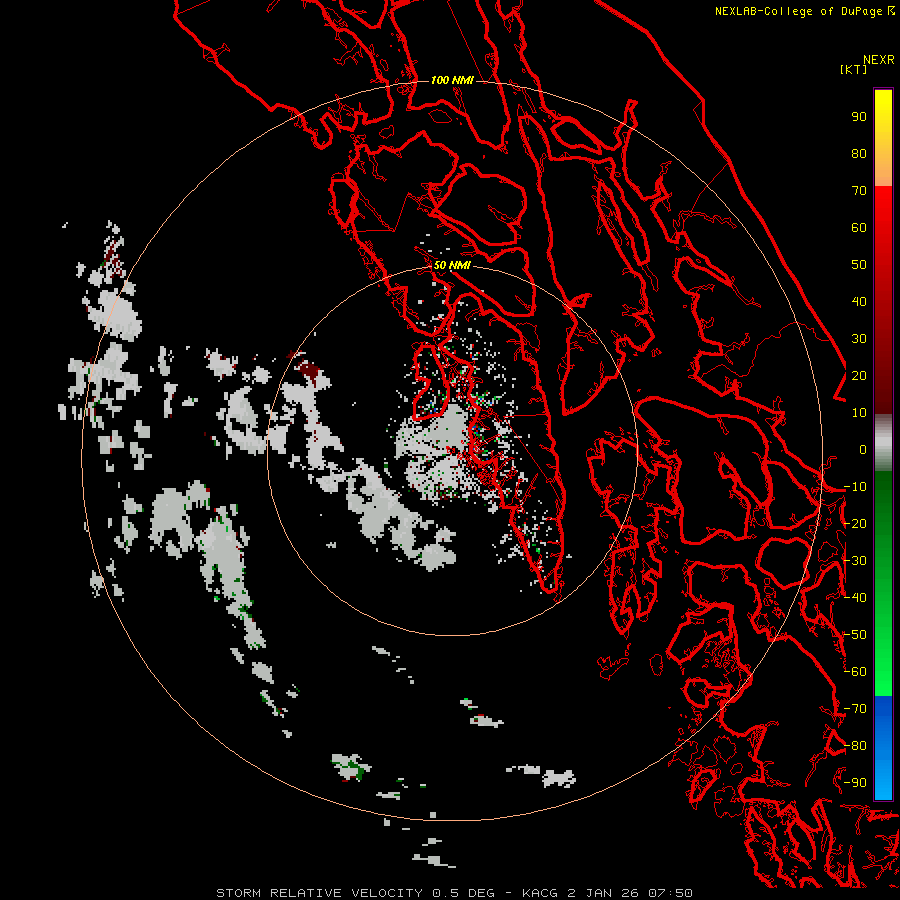900x900 pixels.
Task: Click the 40 value on the velocity scale
Action: [859, 302]
